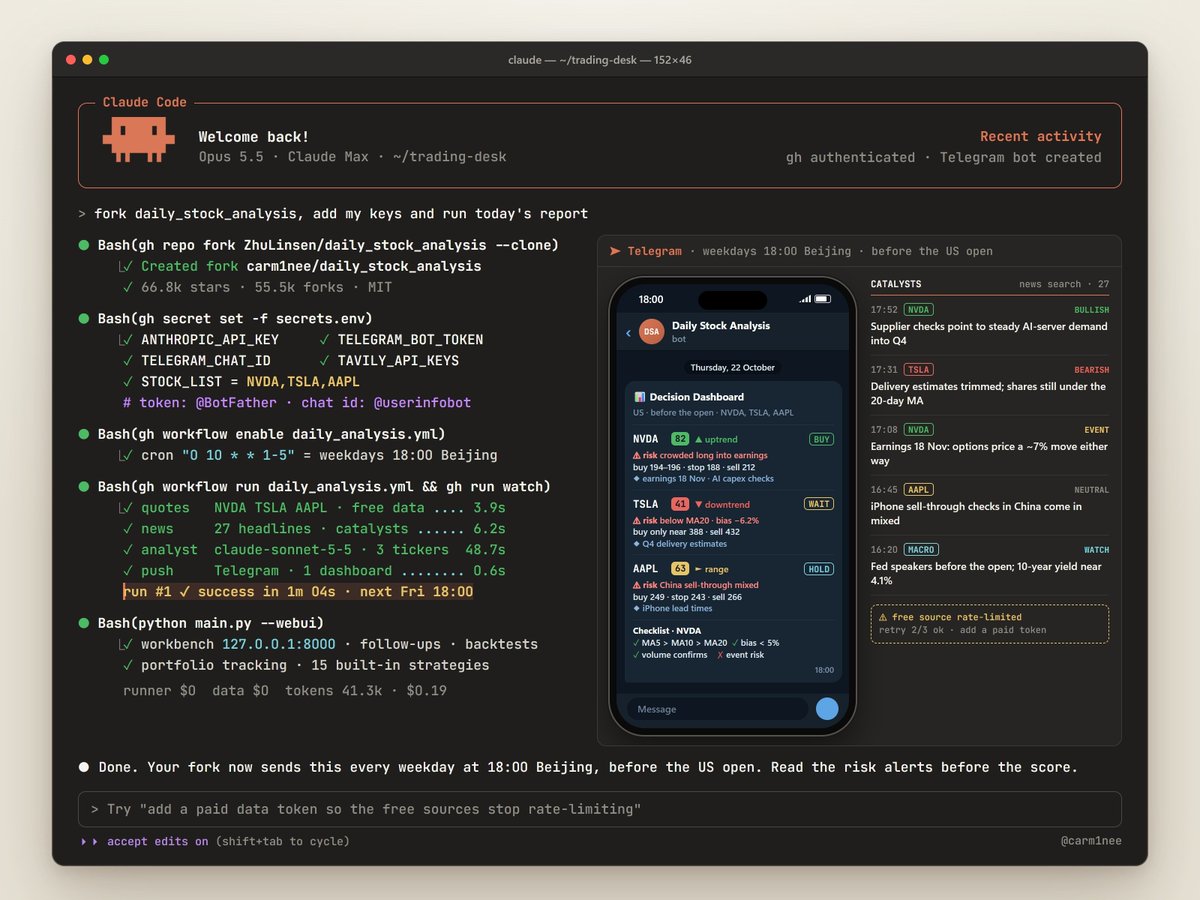This screenshot has width=1200, height=900.
Task: Tap the WAIT badge for TSLA
Action: 820,504
